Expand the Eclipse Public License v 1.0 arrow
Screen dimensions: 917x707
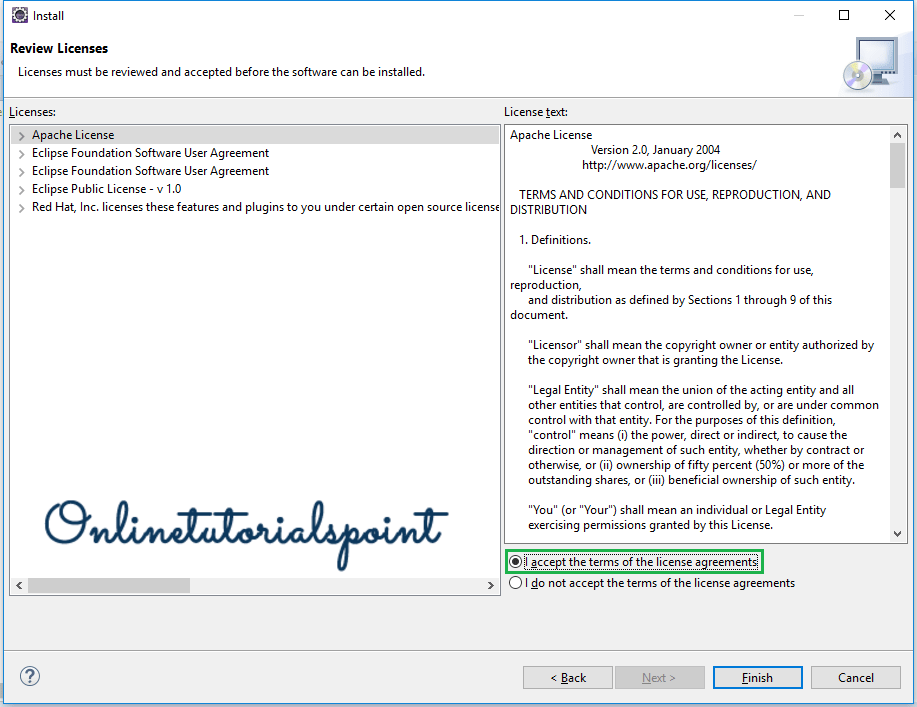21,189
